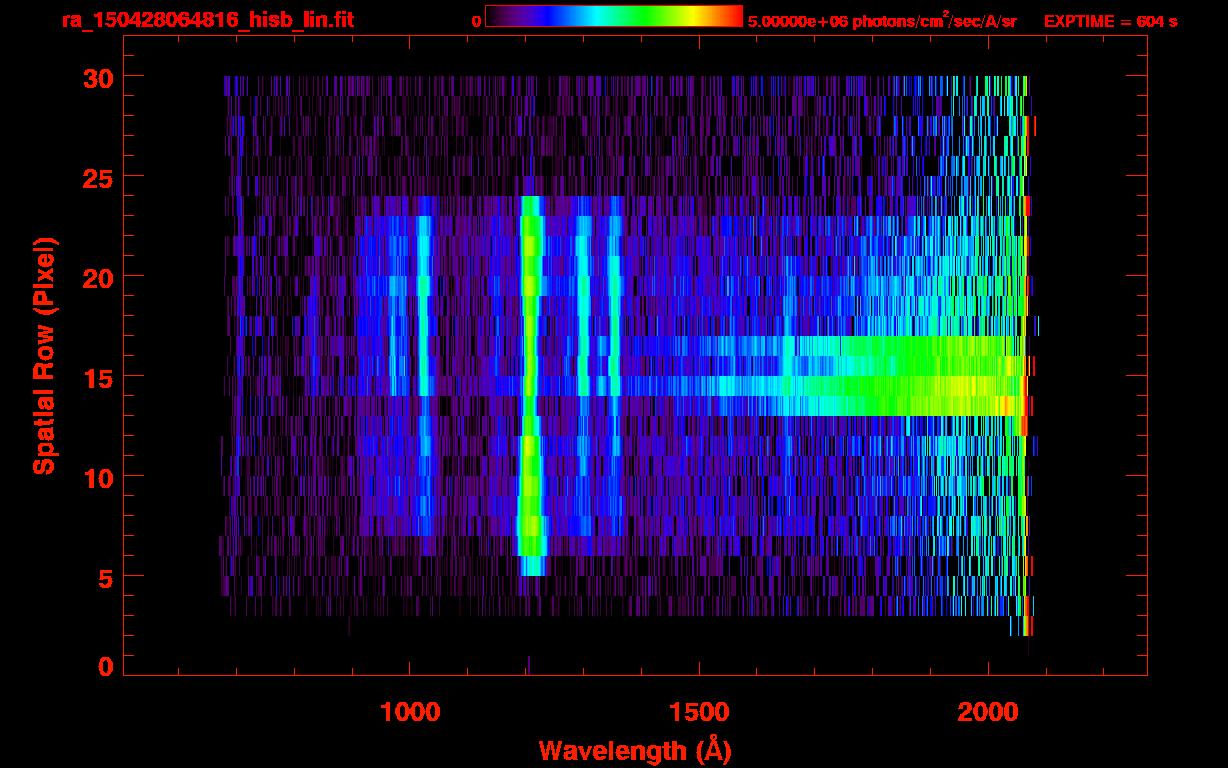This screenshot has width=1228, height=768.
Task: Click the 1000 wavelength tick label
Action: 409,712
